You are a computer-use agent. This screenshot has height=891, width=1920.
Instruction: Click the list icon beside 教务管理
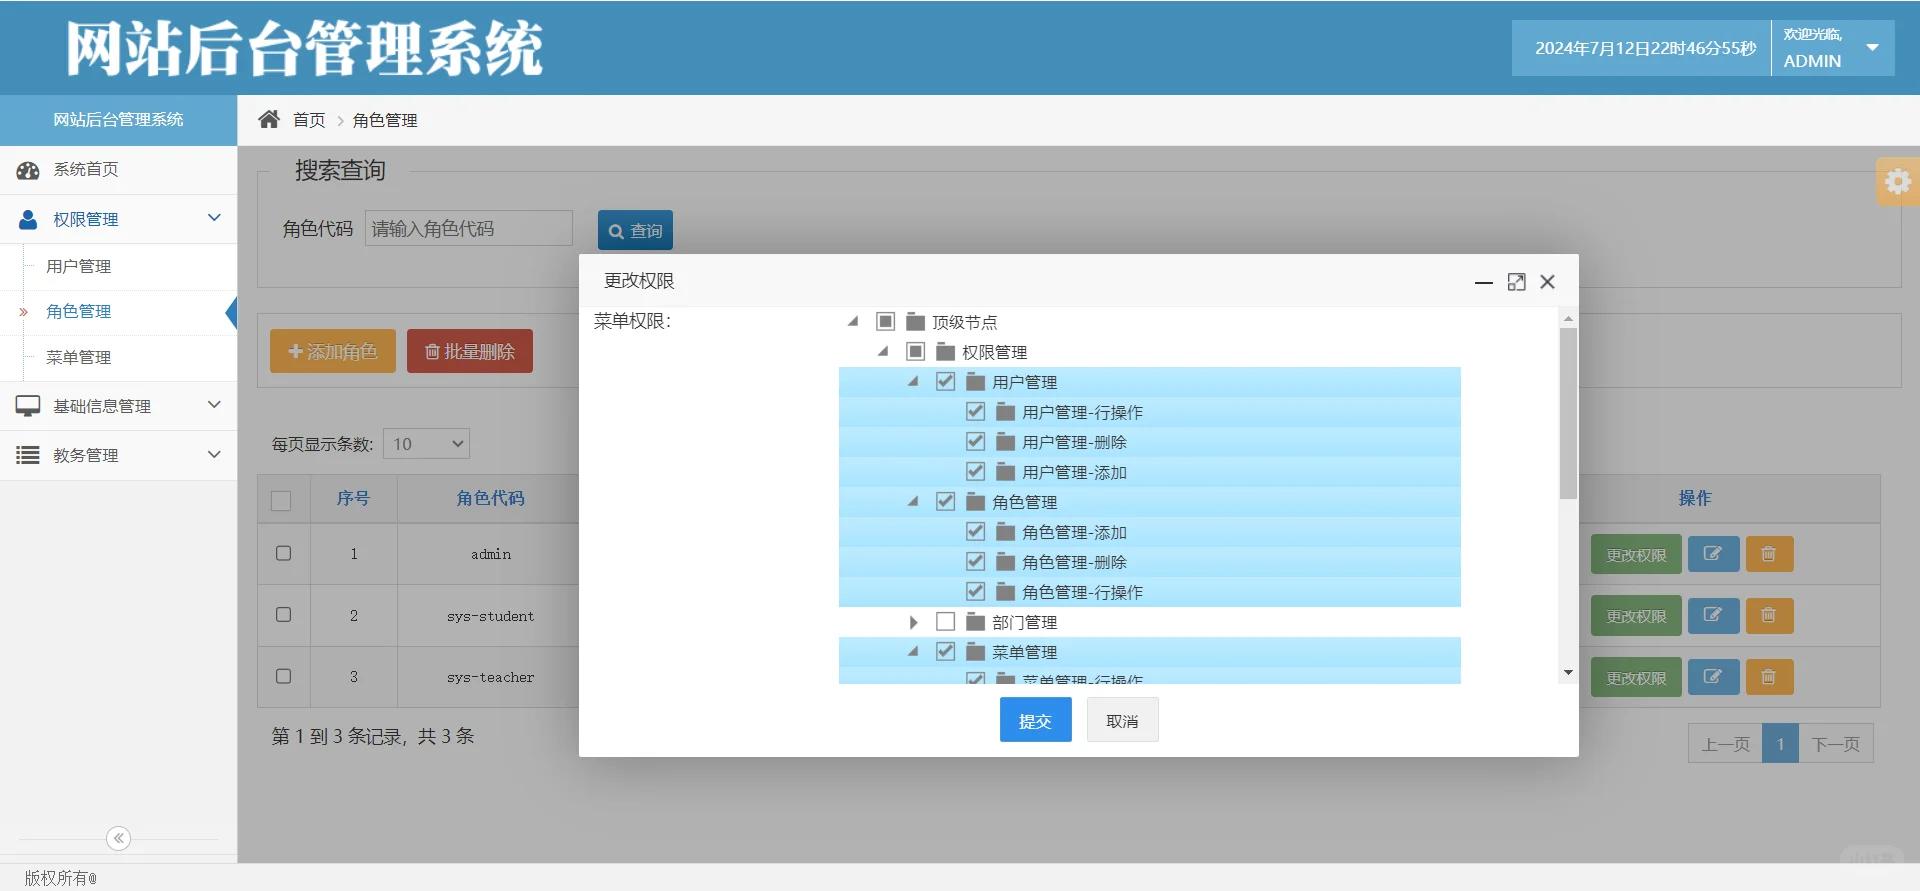tap(28, 455)
